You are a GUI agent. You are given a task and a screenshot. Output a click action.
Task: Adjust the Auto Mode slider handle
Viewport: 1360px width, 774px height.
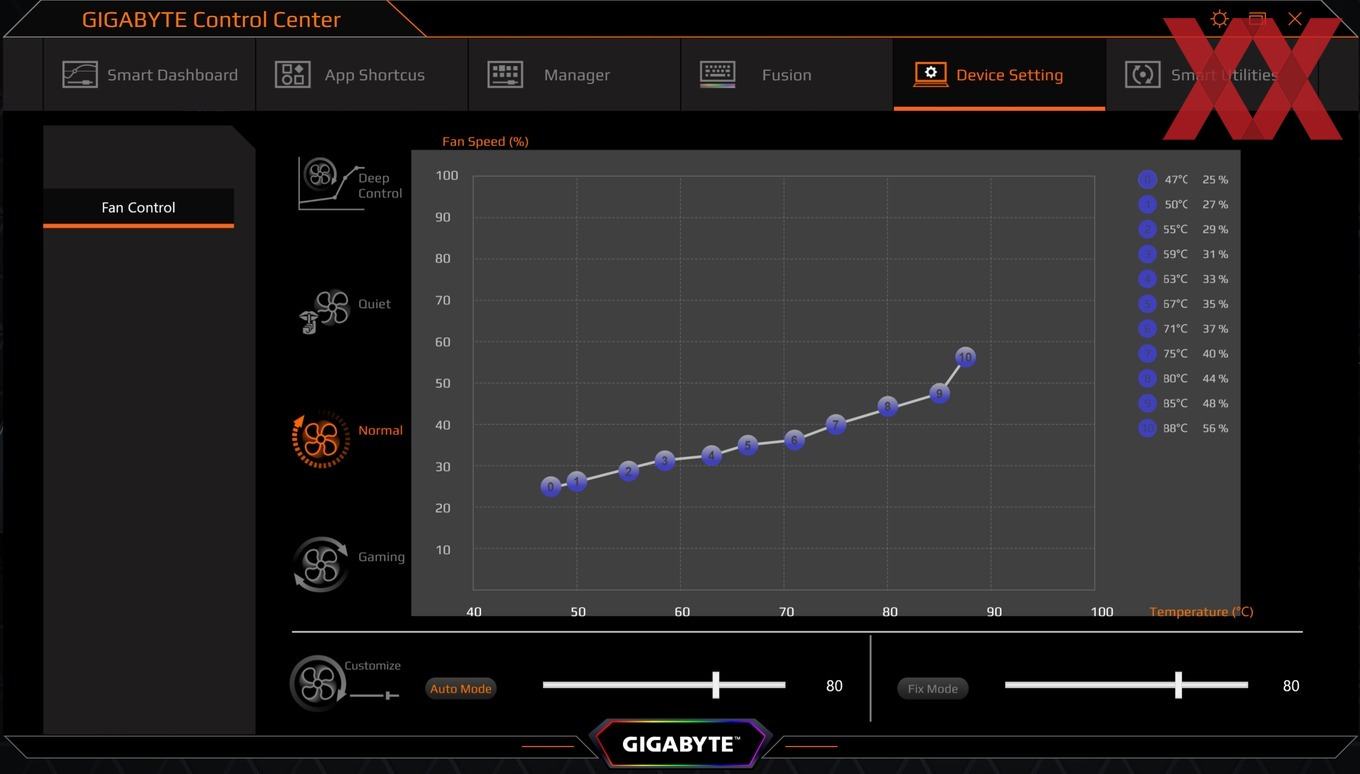click(716, 685)
